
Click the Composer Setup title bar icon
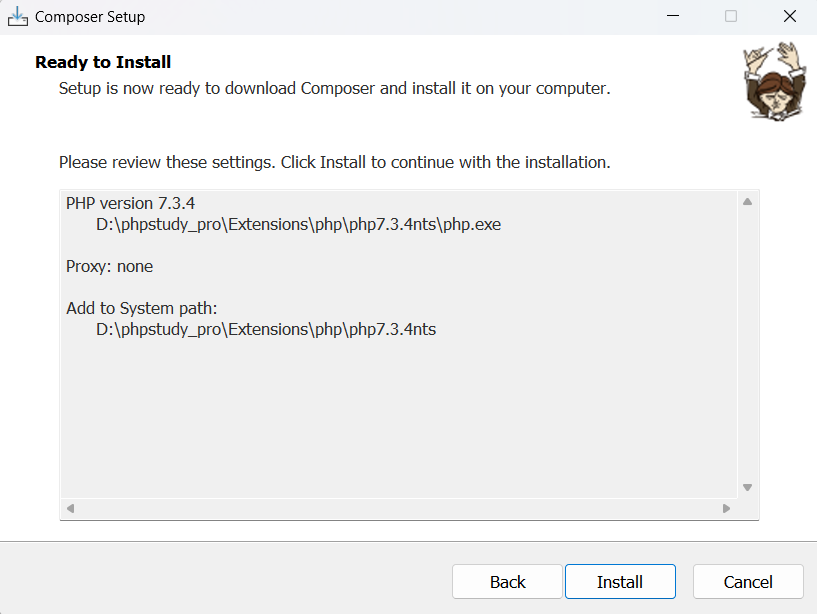point(18,17)
